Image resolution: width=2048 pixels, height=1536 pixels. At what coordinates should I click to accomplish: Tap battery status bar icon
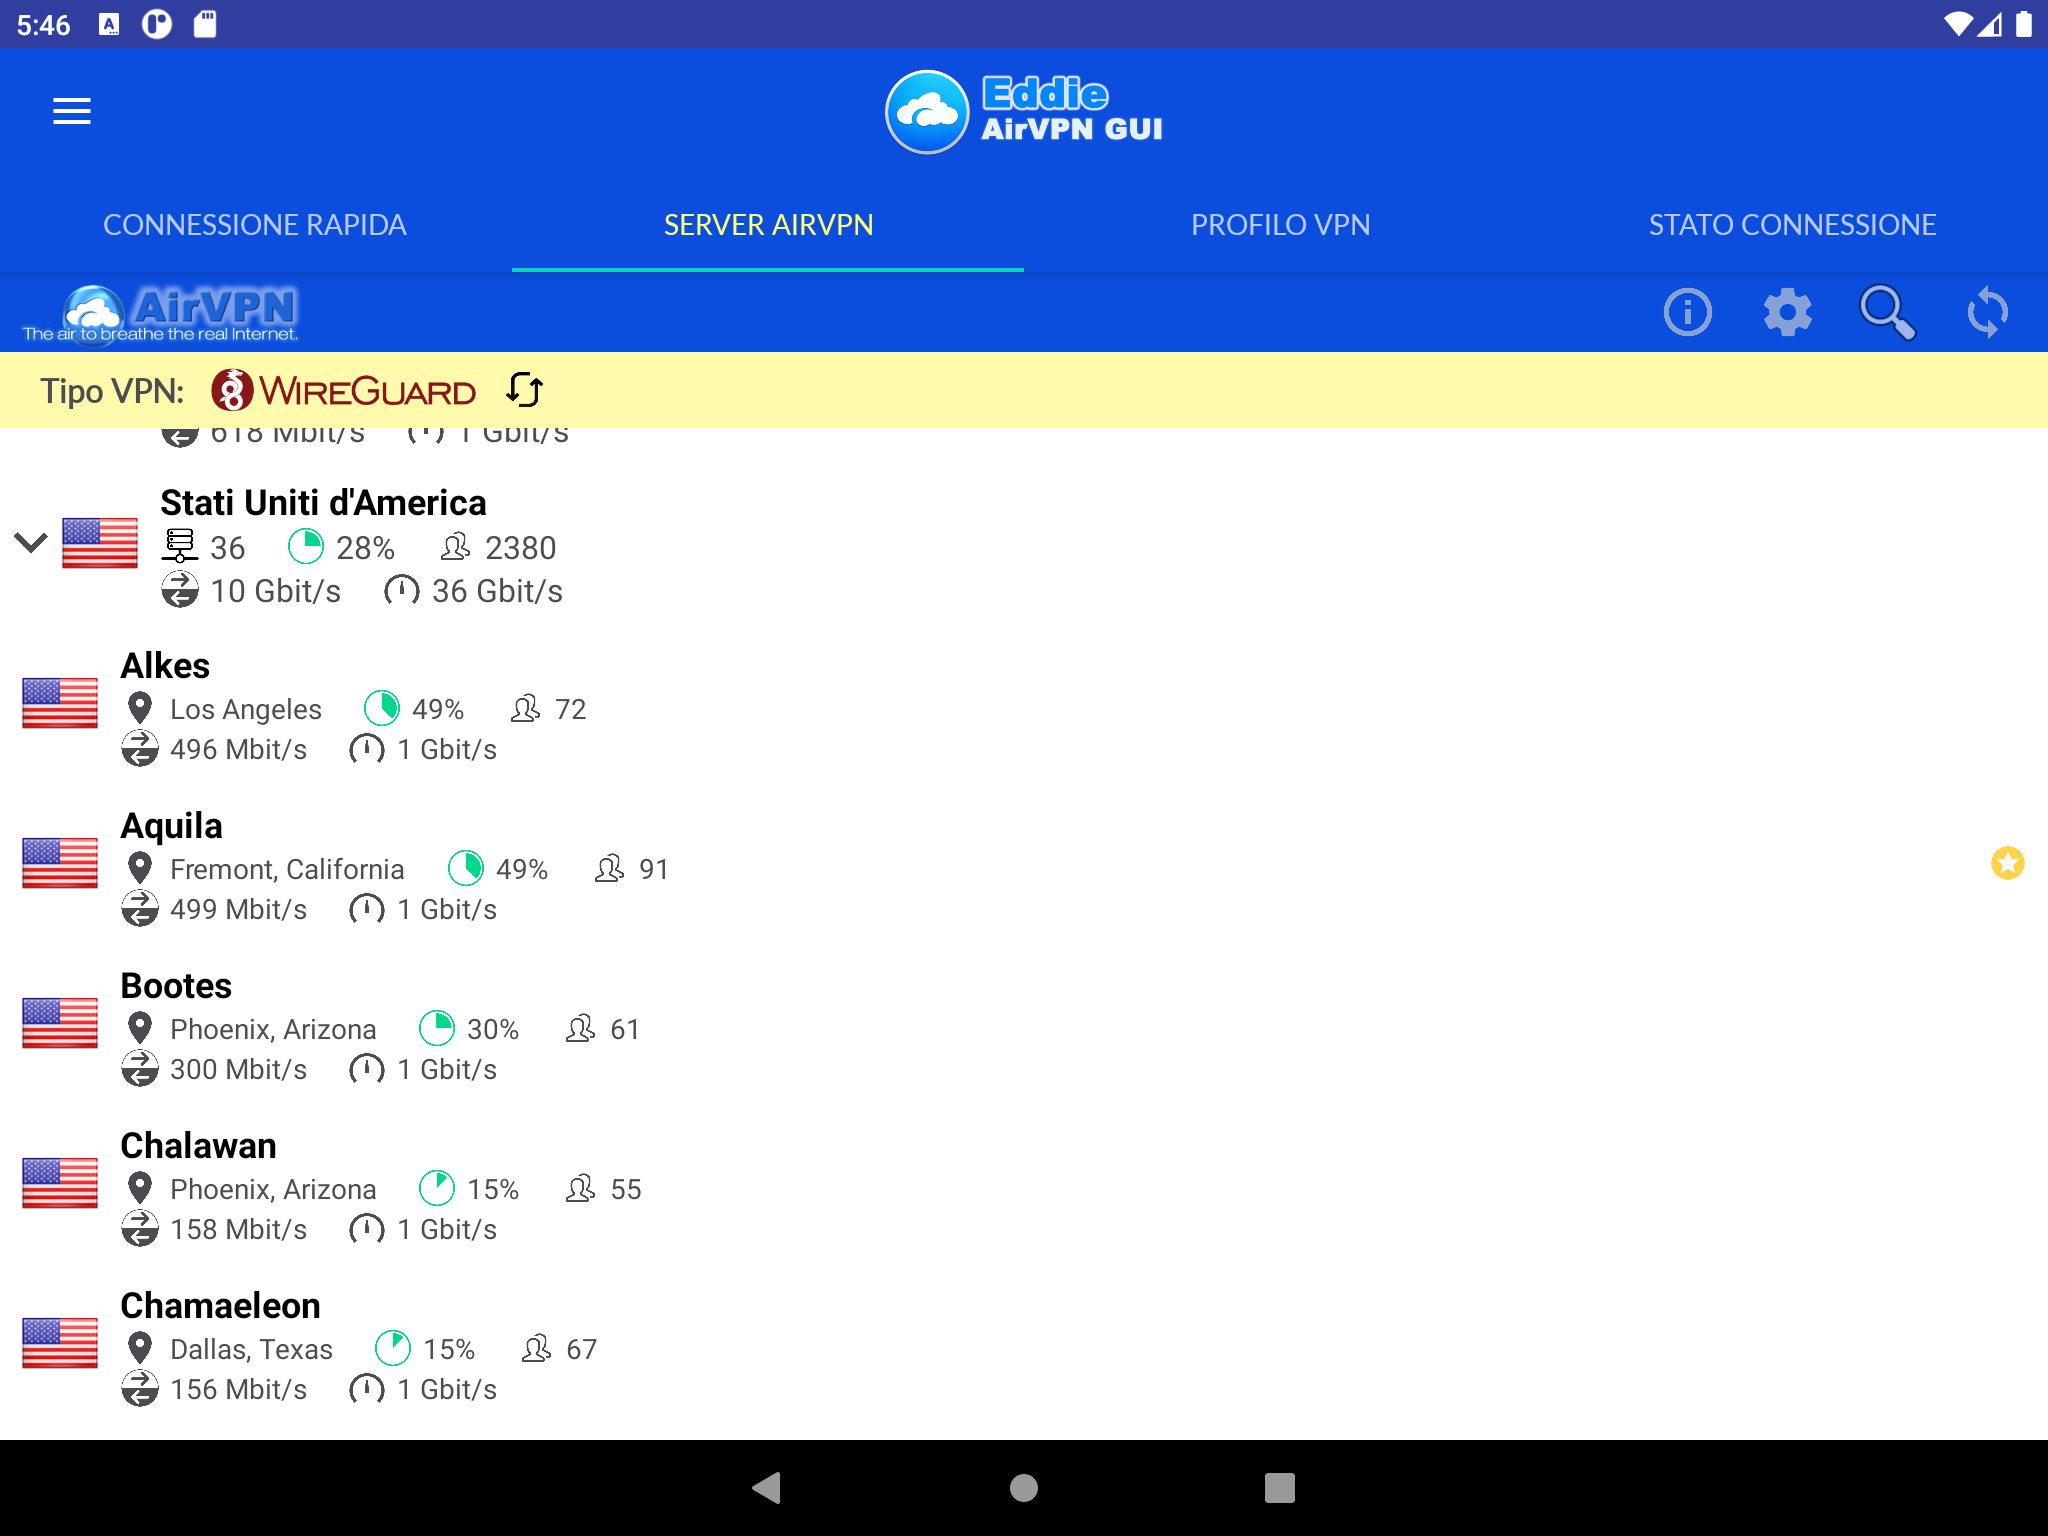click(x=2023, y=24)
